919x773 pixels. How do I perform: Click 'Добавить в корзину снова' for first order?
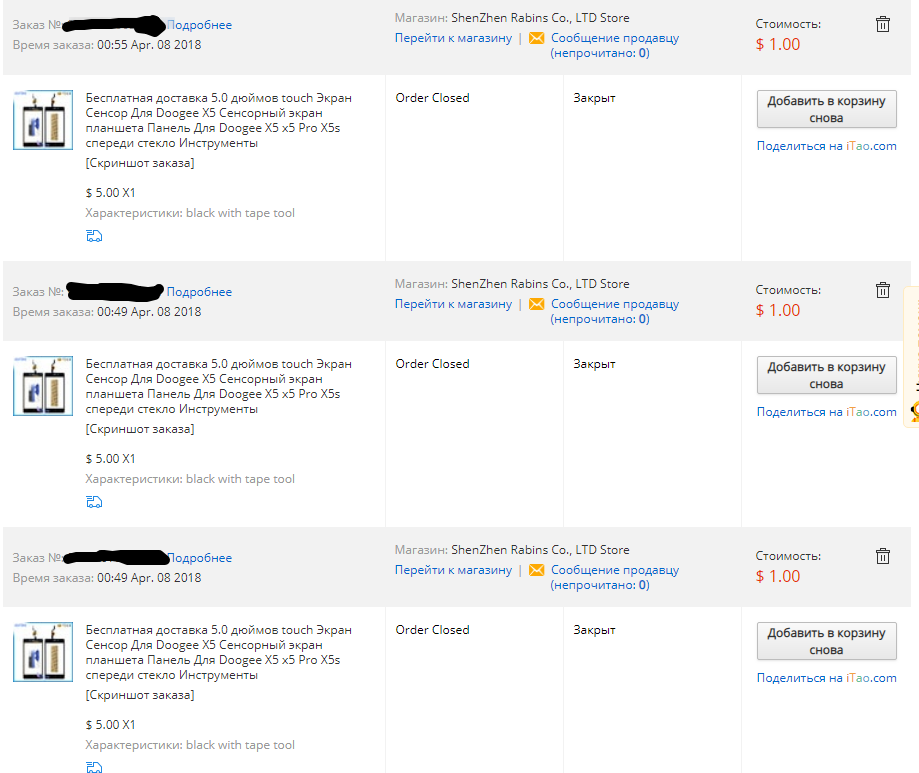click(x=826, y=109)
